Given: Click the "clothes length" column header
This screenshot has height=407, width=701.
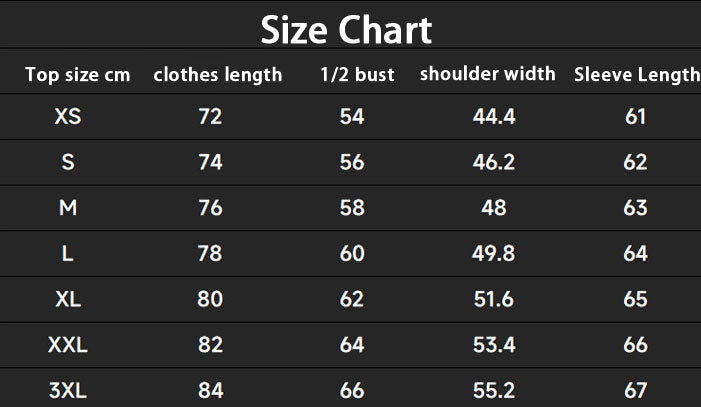Looking at the screenshot, I should pyautogui.click(x=218, y=75).
